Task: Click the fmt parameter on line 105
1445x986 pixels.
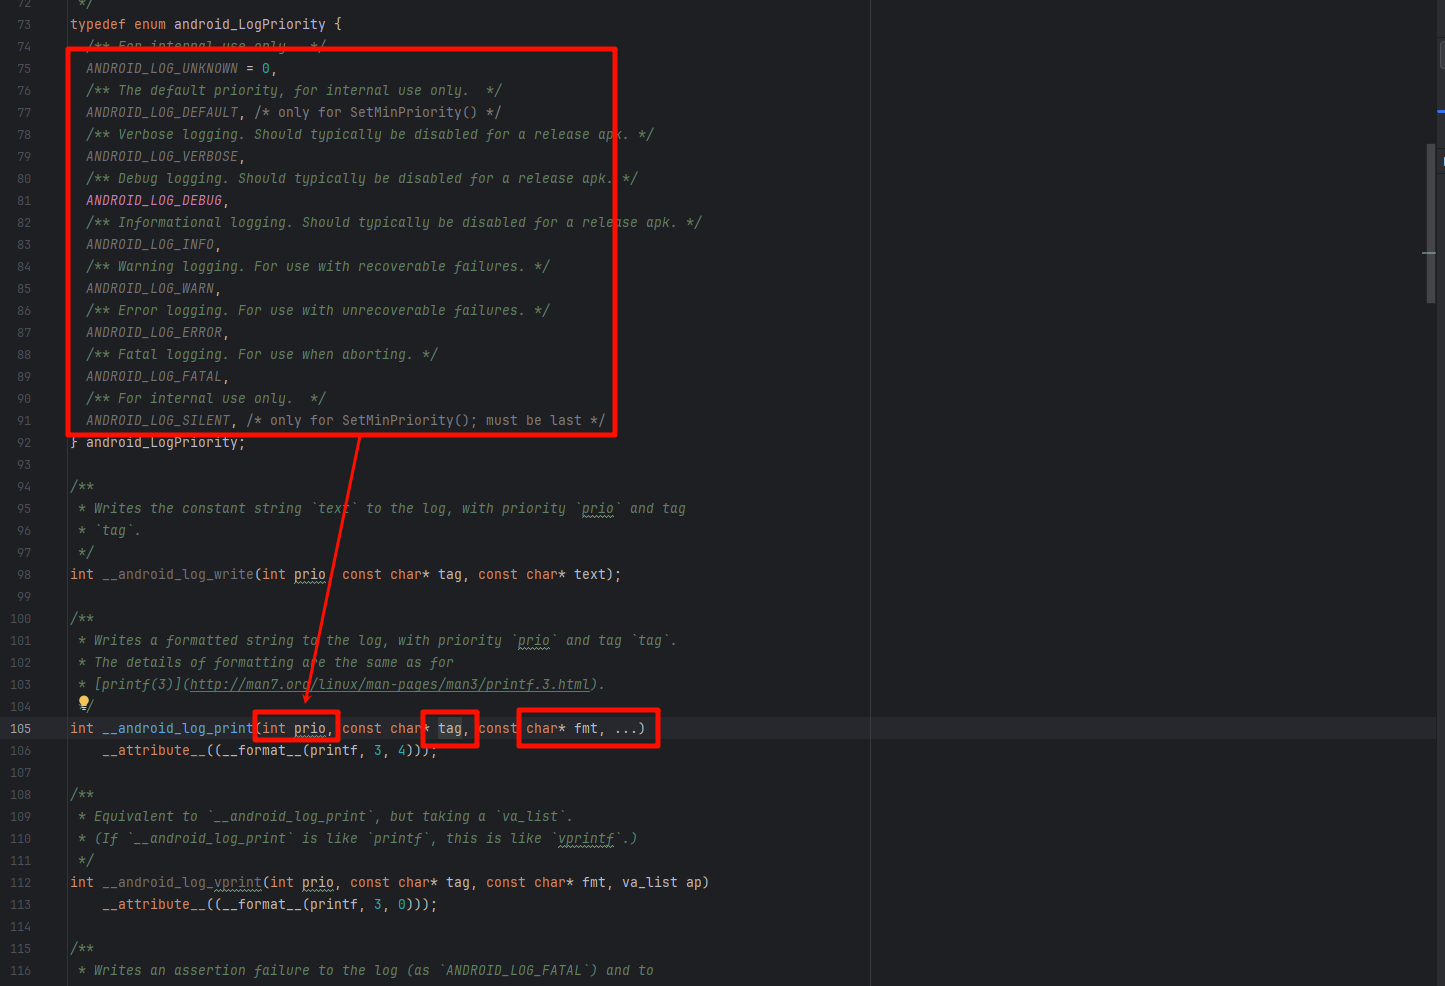Action: coord(586,729)
